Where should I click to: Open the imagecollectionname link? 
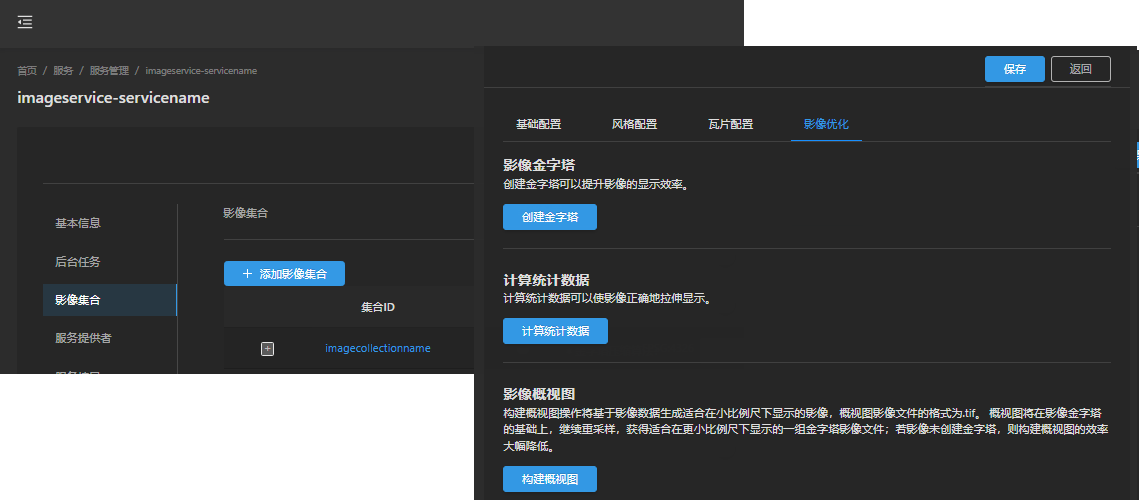(378, 348)
